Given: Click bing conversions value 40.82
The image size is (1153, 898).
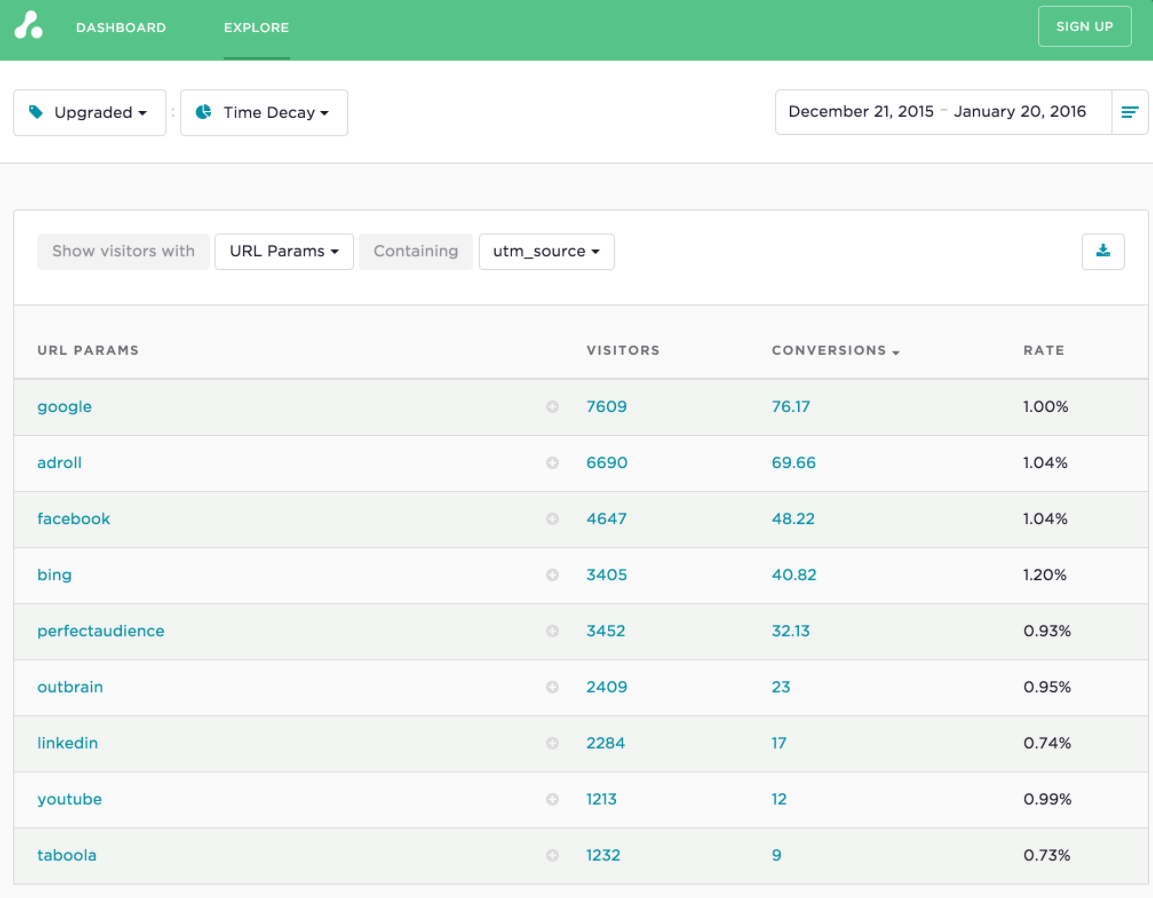Looking at the screenshot, I should click(x=793, y=575).
